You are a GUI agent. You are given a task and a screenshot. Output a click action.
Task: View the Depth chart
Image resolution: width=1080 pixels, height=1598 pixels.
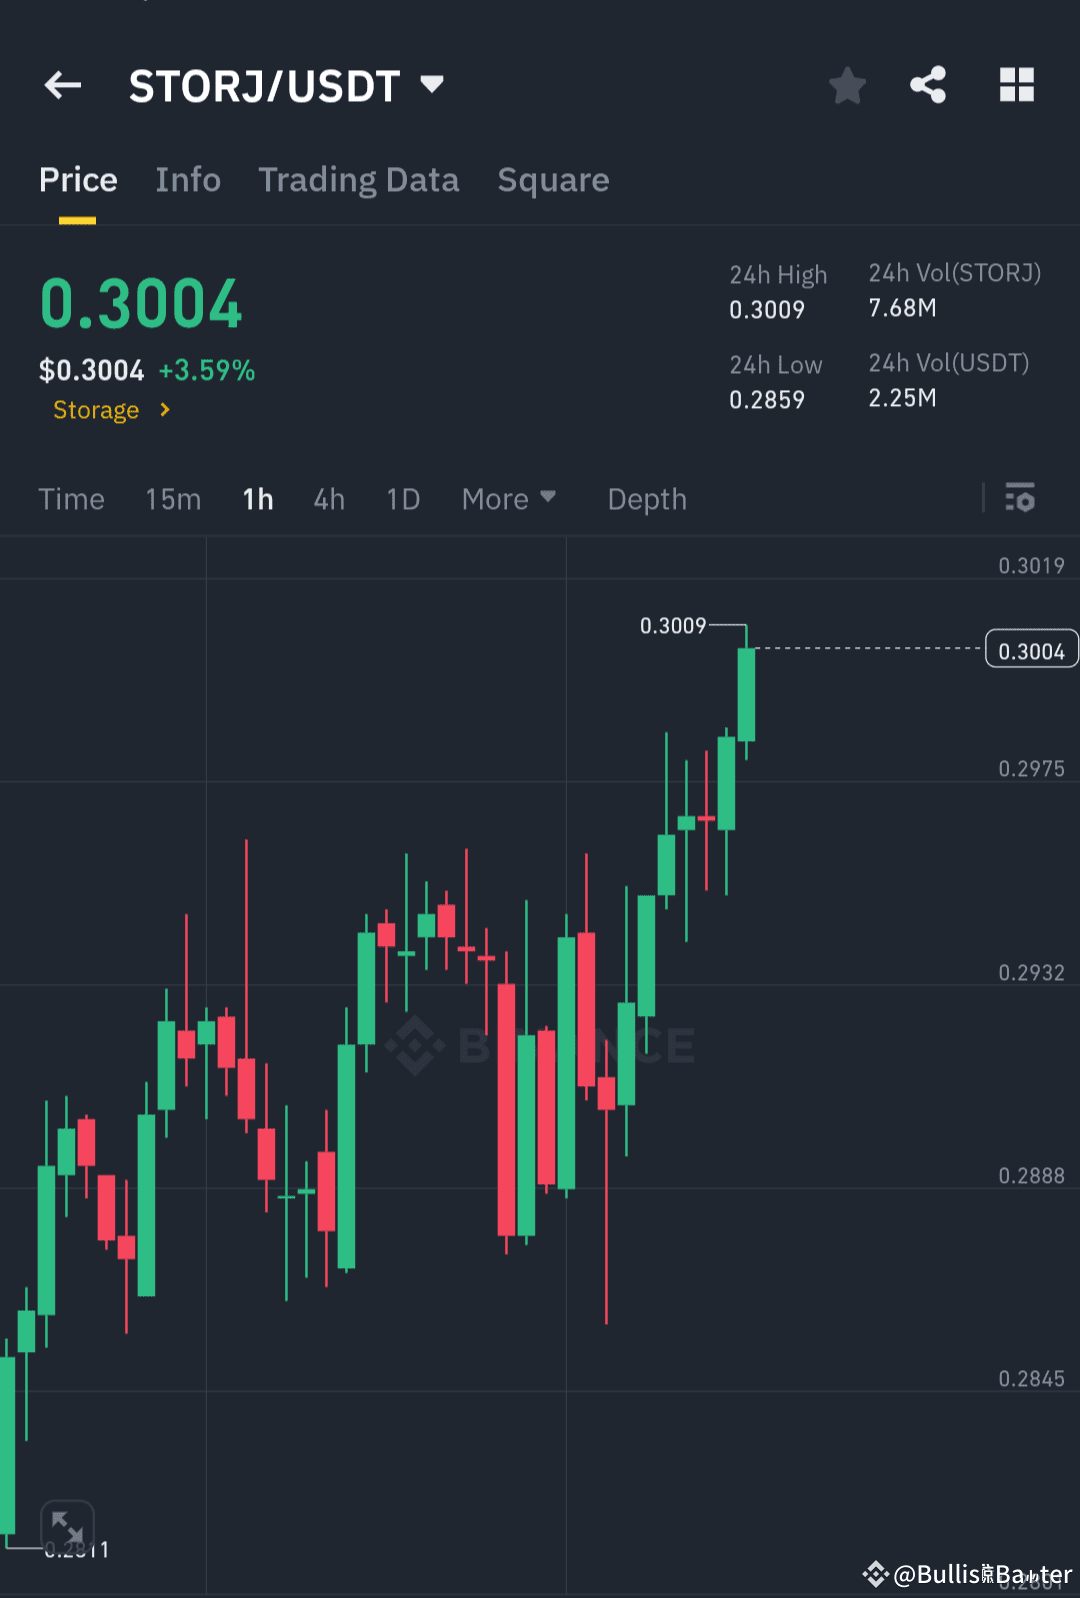646,498
